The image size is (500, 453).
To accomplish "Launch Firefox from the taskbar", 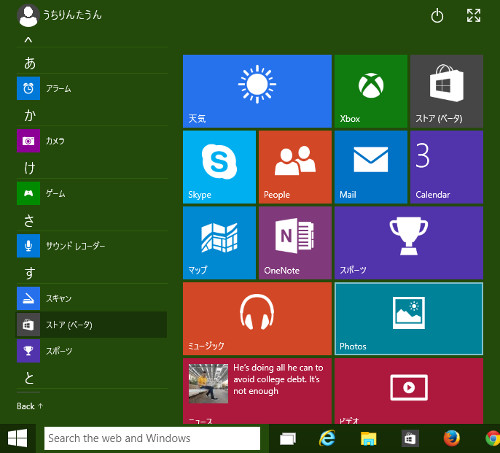I will [x=452, y=438].
